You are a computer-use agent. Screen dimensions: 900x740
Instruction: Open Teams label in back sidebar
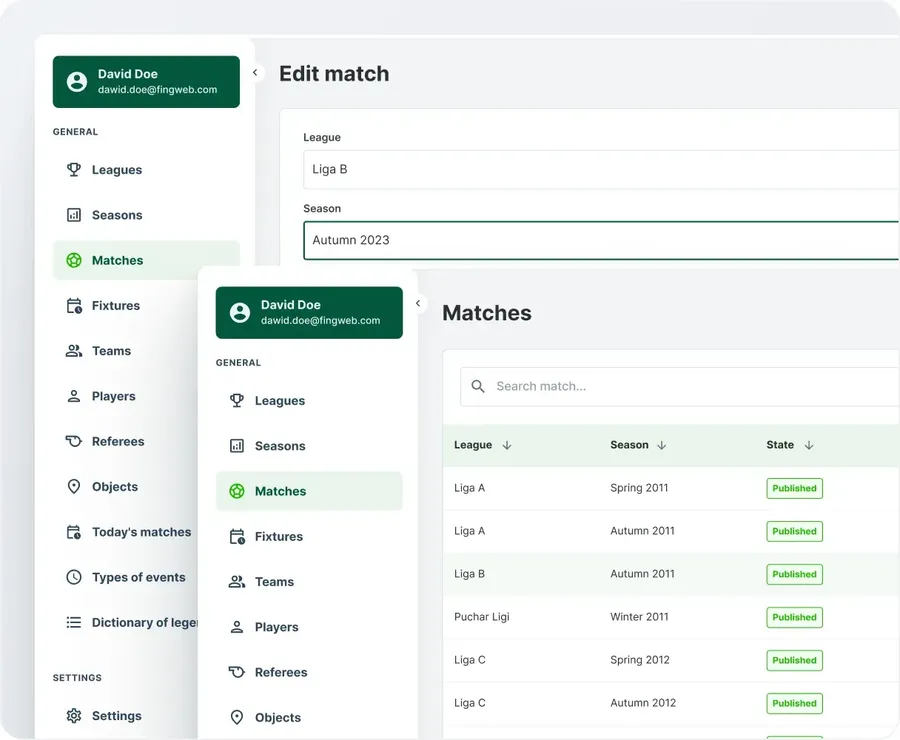tap(111, 351)
